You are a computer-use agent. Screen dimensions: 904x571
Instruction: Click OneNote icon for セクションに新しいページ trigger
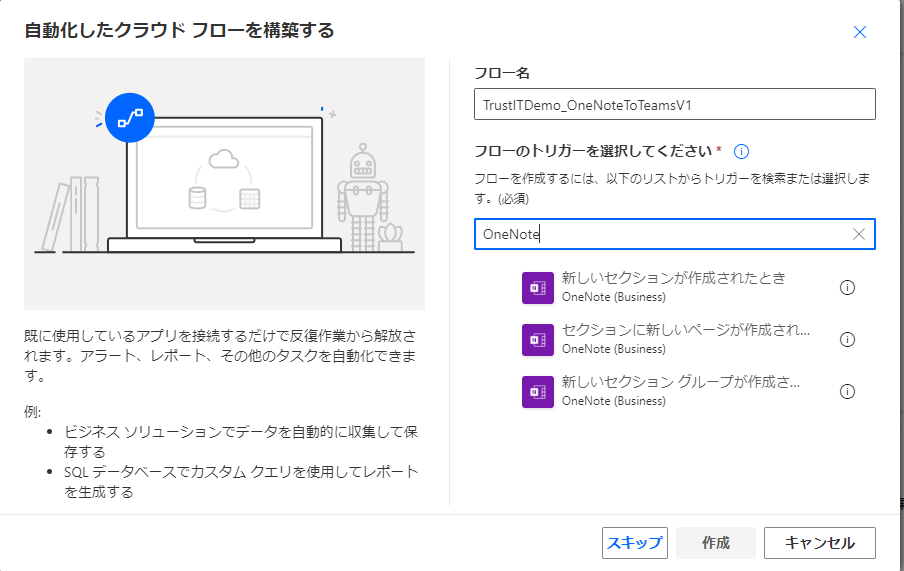(x=538, y=339)
